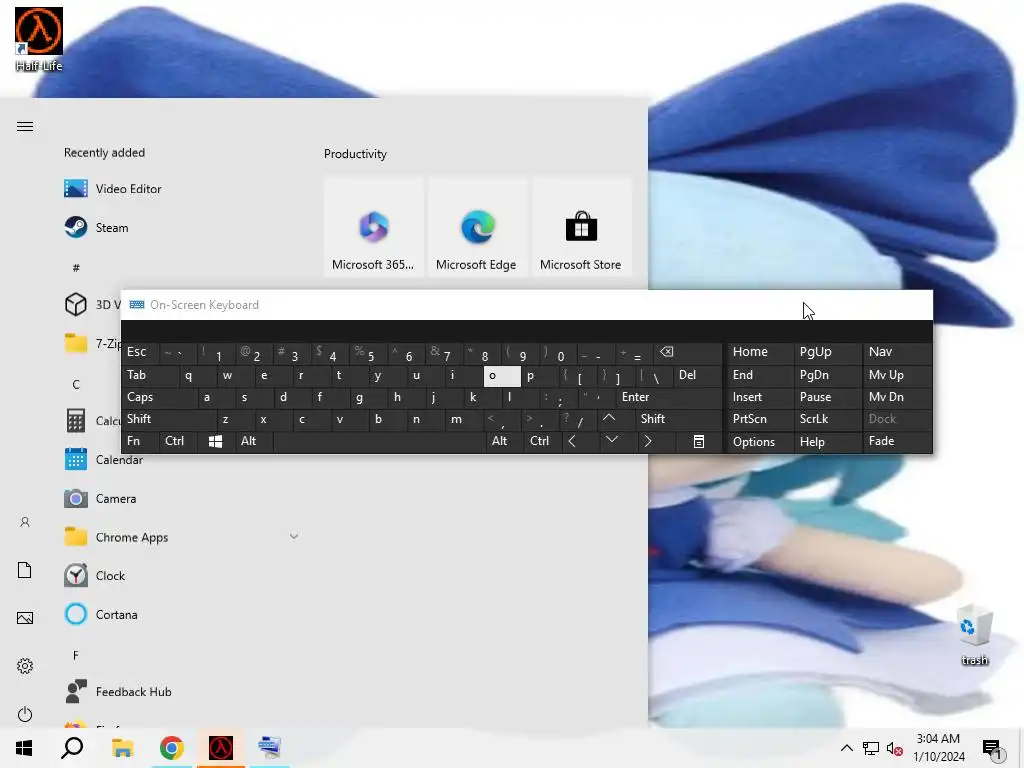Open the Half-Life desktop shortcut
Screen dimensions: 1024x768
pyautogui.click(x=39, y=39)
